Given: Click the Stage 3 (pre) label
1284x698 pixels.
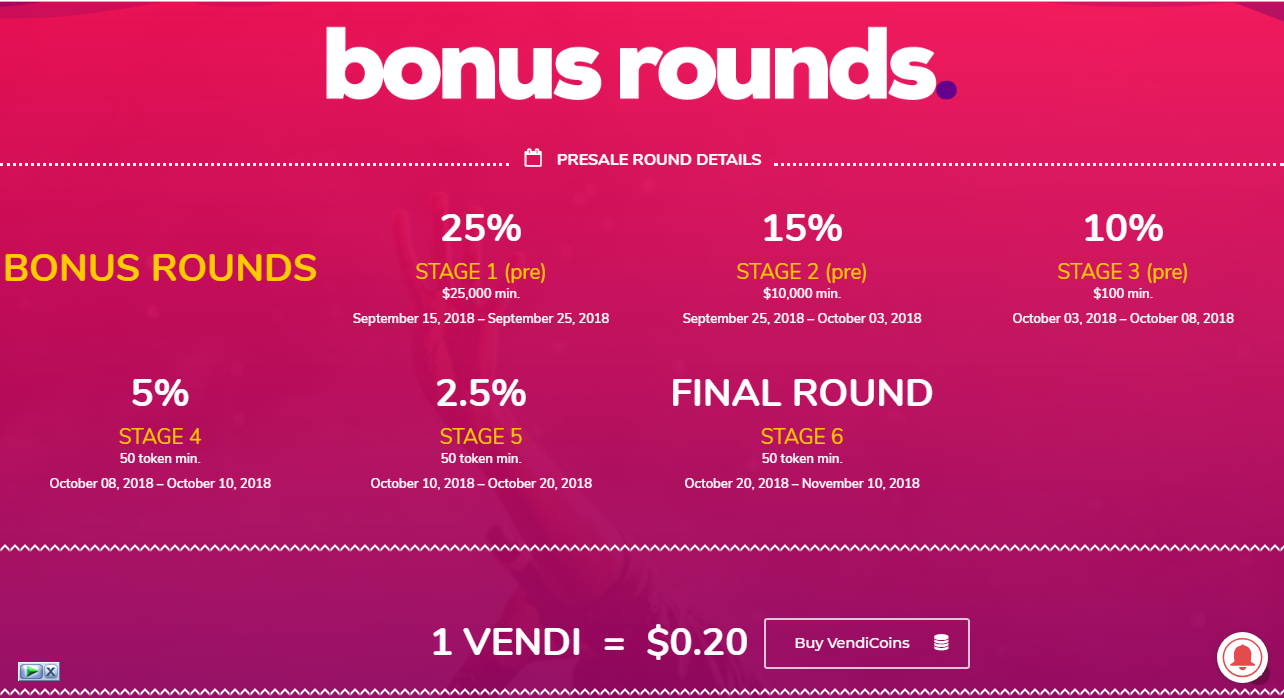Looking at the screenshot, I should [x=1123, y=271].
